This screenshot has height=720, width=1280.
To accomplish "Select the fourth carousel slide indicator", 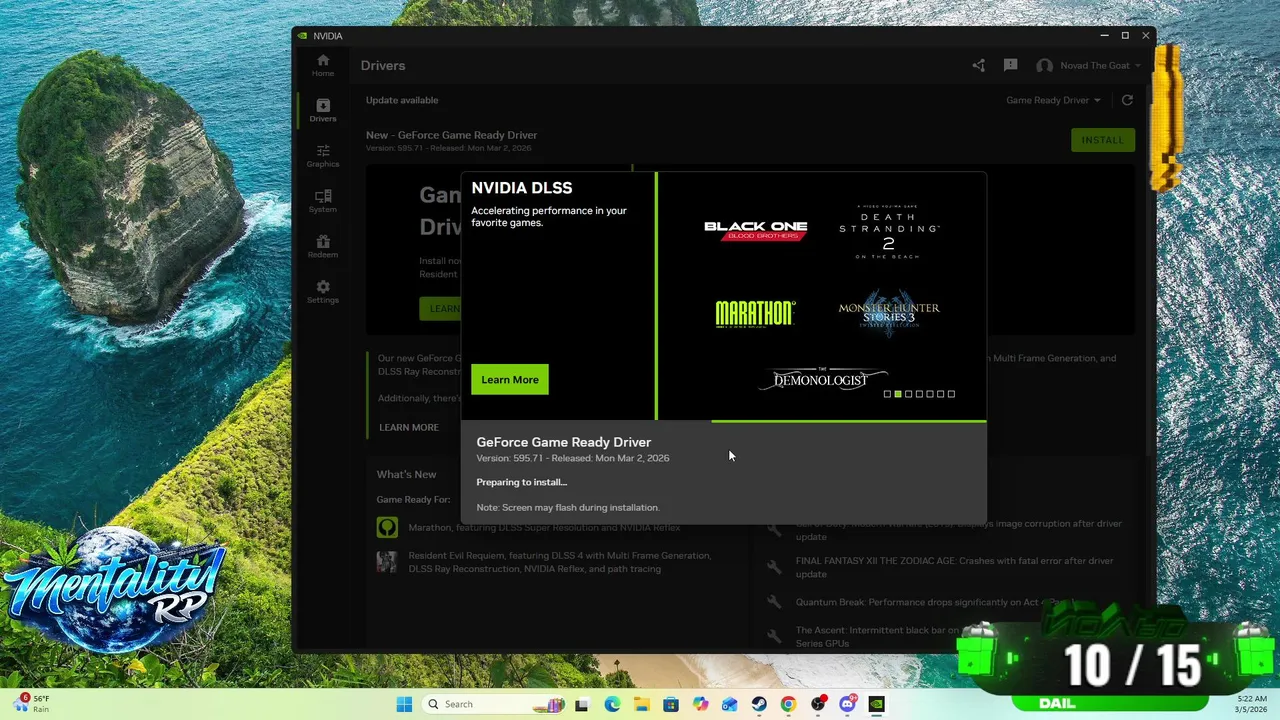I will pos(919,394).
